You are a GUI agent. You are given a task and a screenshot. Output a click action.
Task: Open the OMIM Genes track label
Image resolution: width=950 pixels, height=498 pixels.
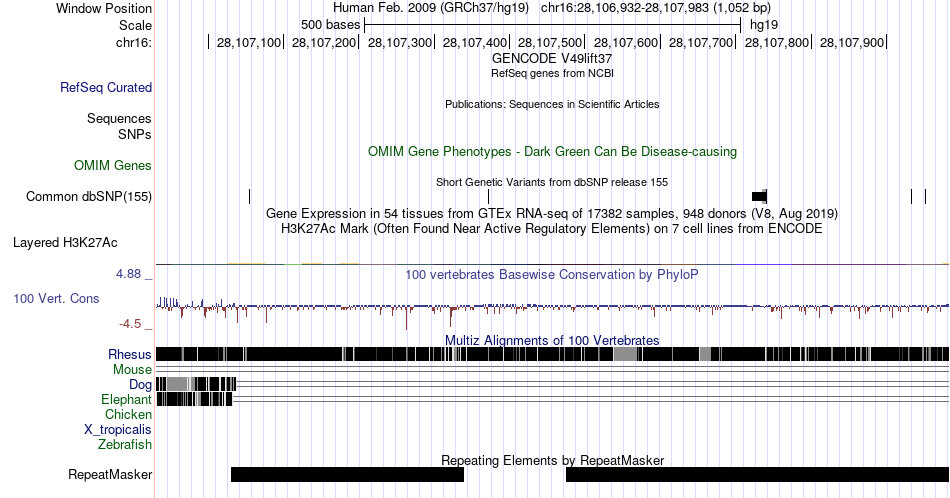113,165
